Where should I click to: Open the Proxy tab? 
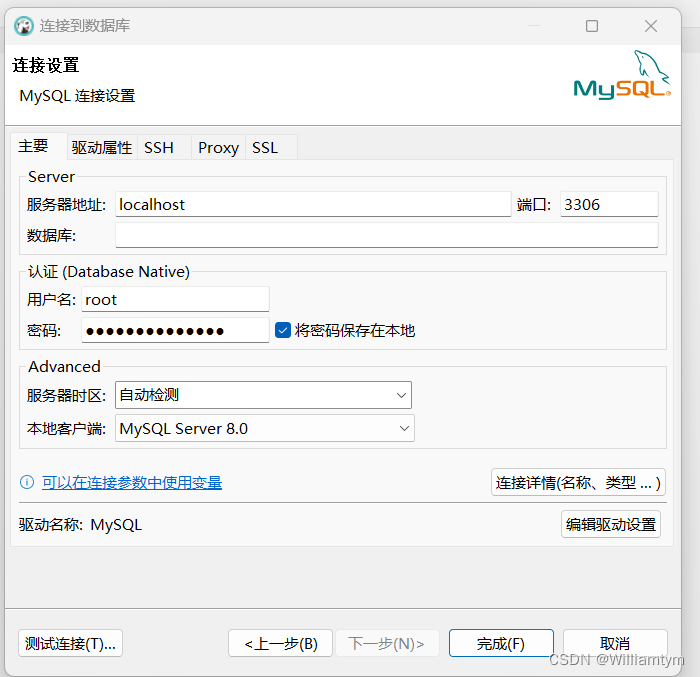(218, 147)
